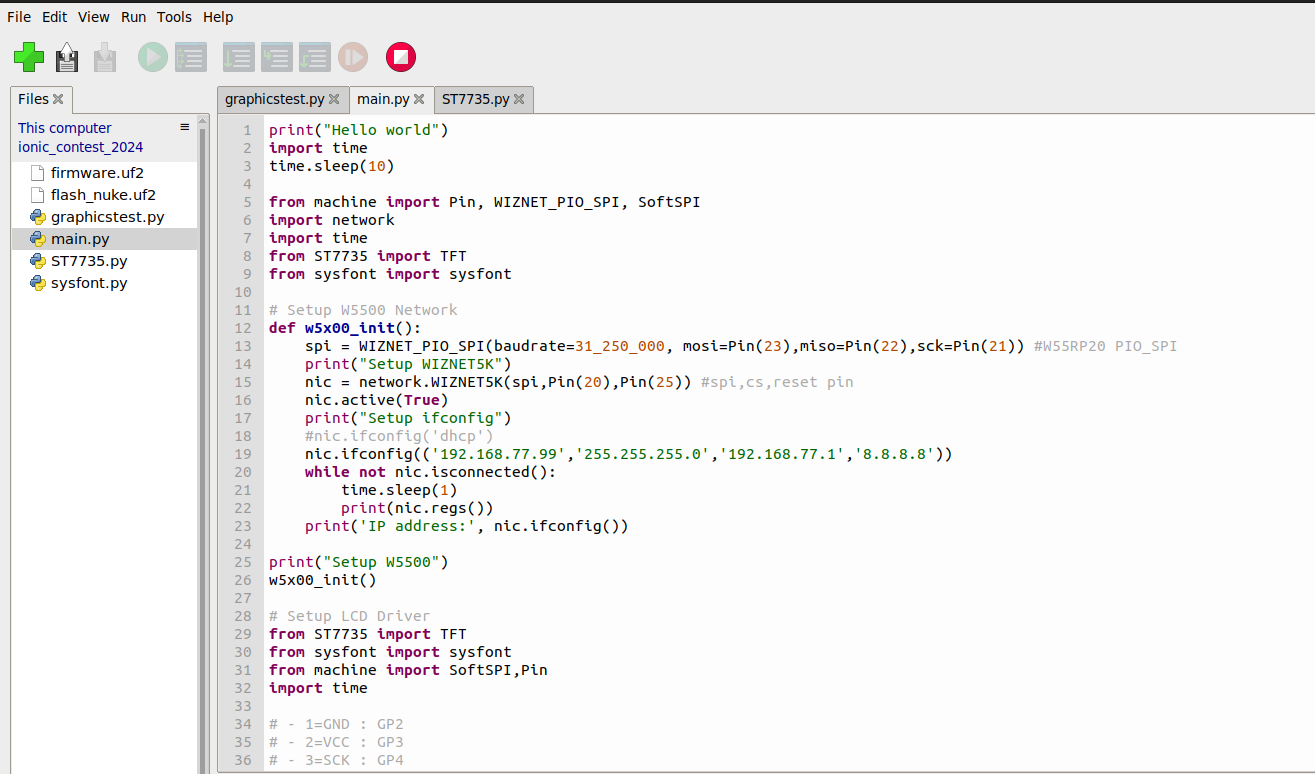Open the Run menu
The image size is (1315, 774).
(133, 17)
